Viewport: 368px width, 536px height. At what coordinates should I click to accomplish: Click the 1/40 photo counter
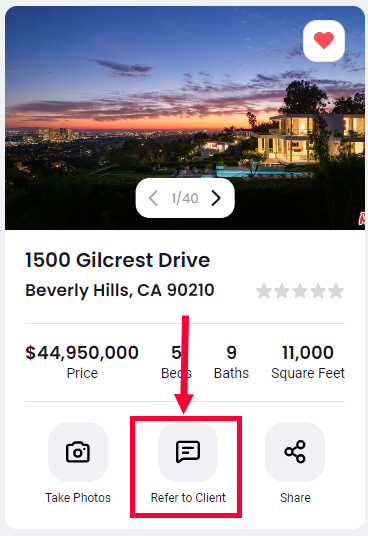[185, 198]
